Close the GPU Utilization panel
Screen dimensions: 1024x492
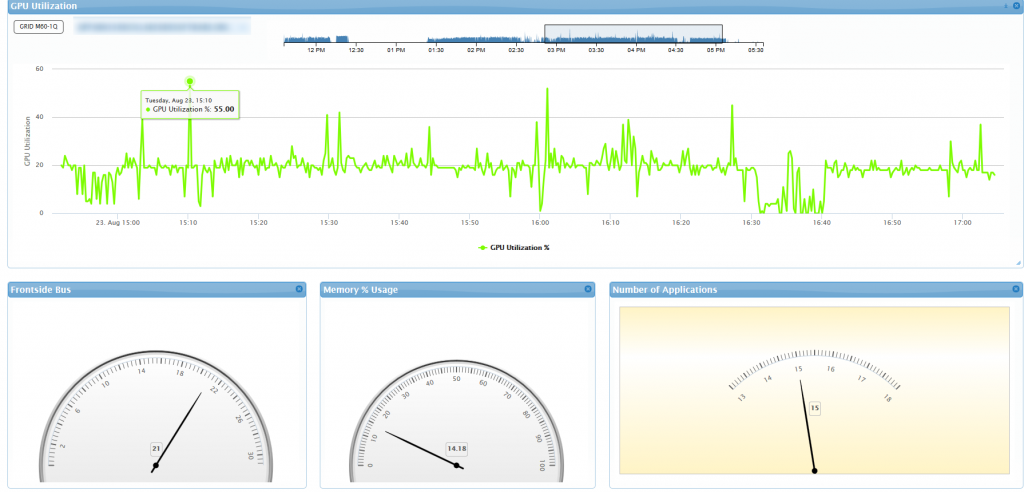(1016, 5)
